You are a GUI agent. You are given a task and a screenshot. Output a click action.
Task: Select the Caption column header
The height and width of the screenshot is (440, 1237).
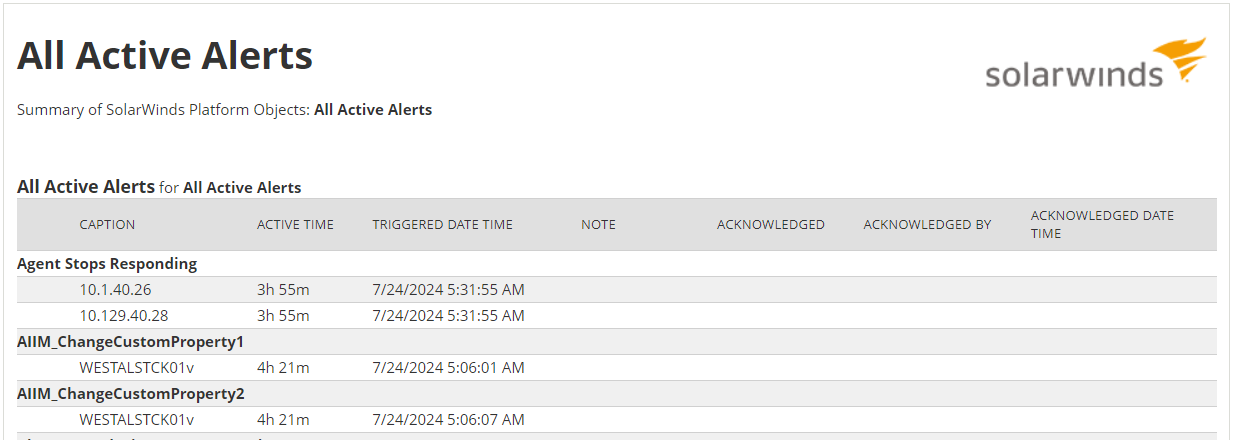[107, 225]
